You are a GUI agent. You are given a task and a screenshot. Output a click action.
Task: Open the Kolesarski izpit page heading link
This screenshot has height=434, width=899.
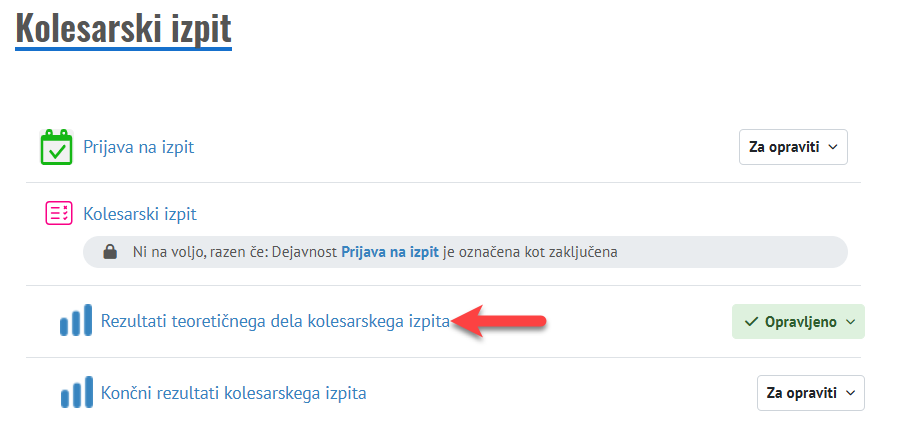click(123, 27)
